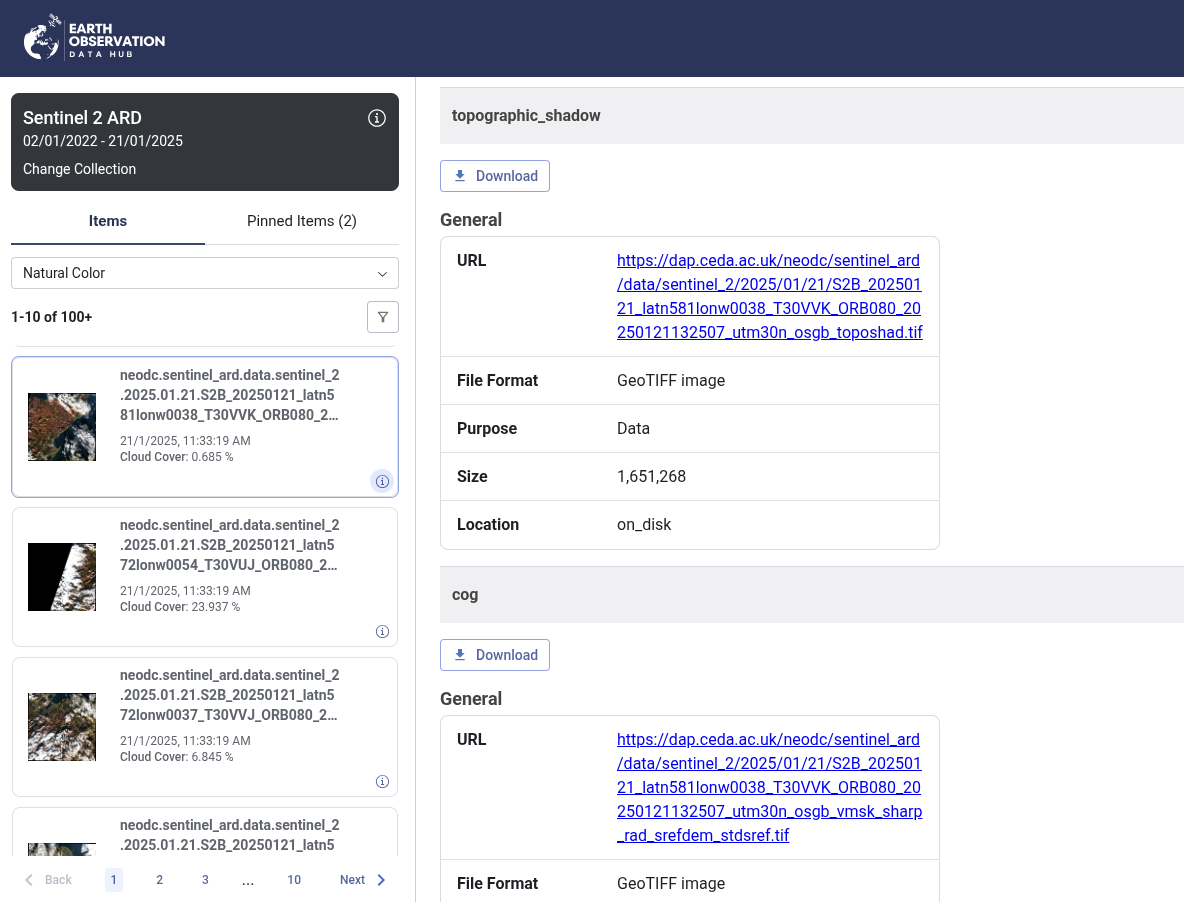This screenshot has width=1184, height=902.
Task: Click info icon on T30VVJ item card
Action: [x=382, y=781]
